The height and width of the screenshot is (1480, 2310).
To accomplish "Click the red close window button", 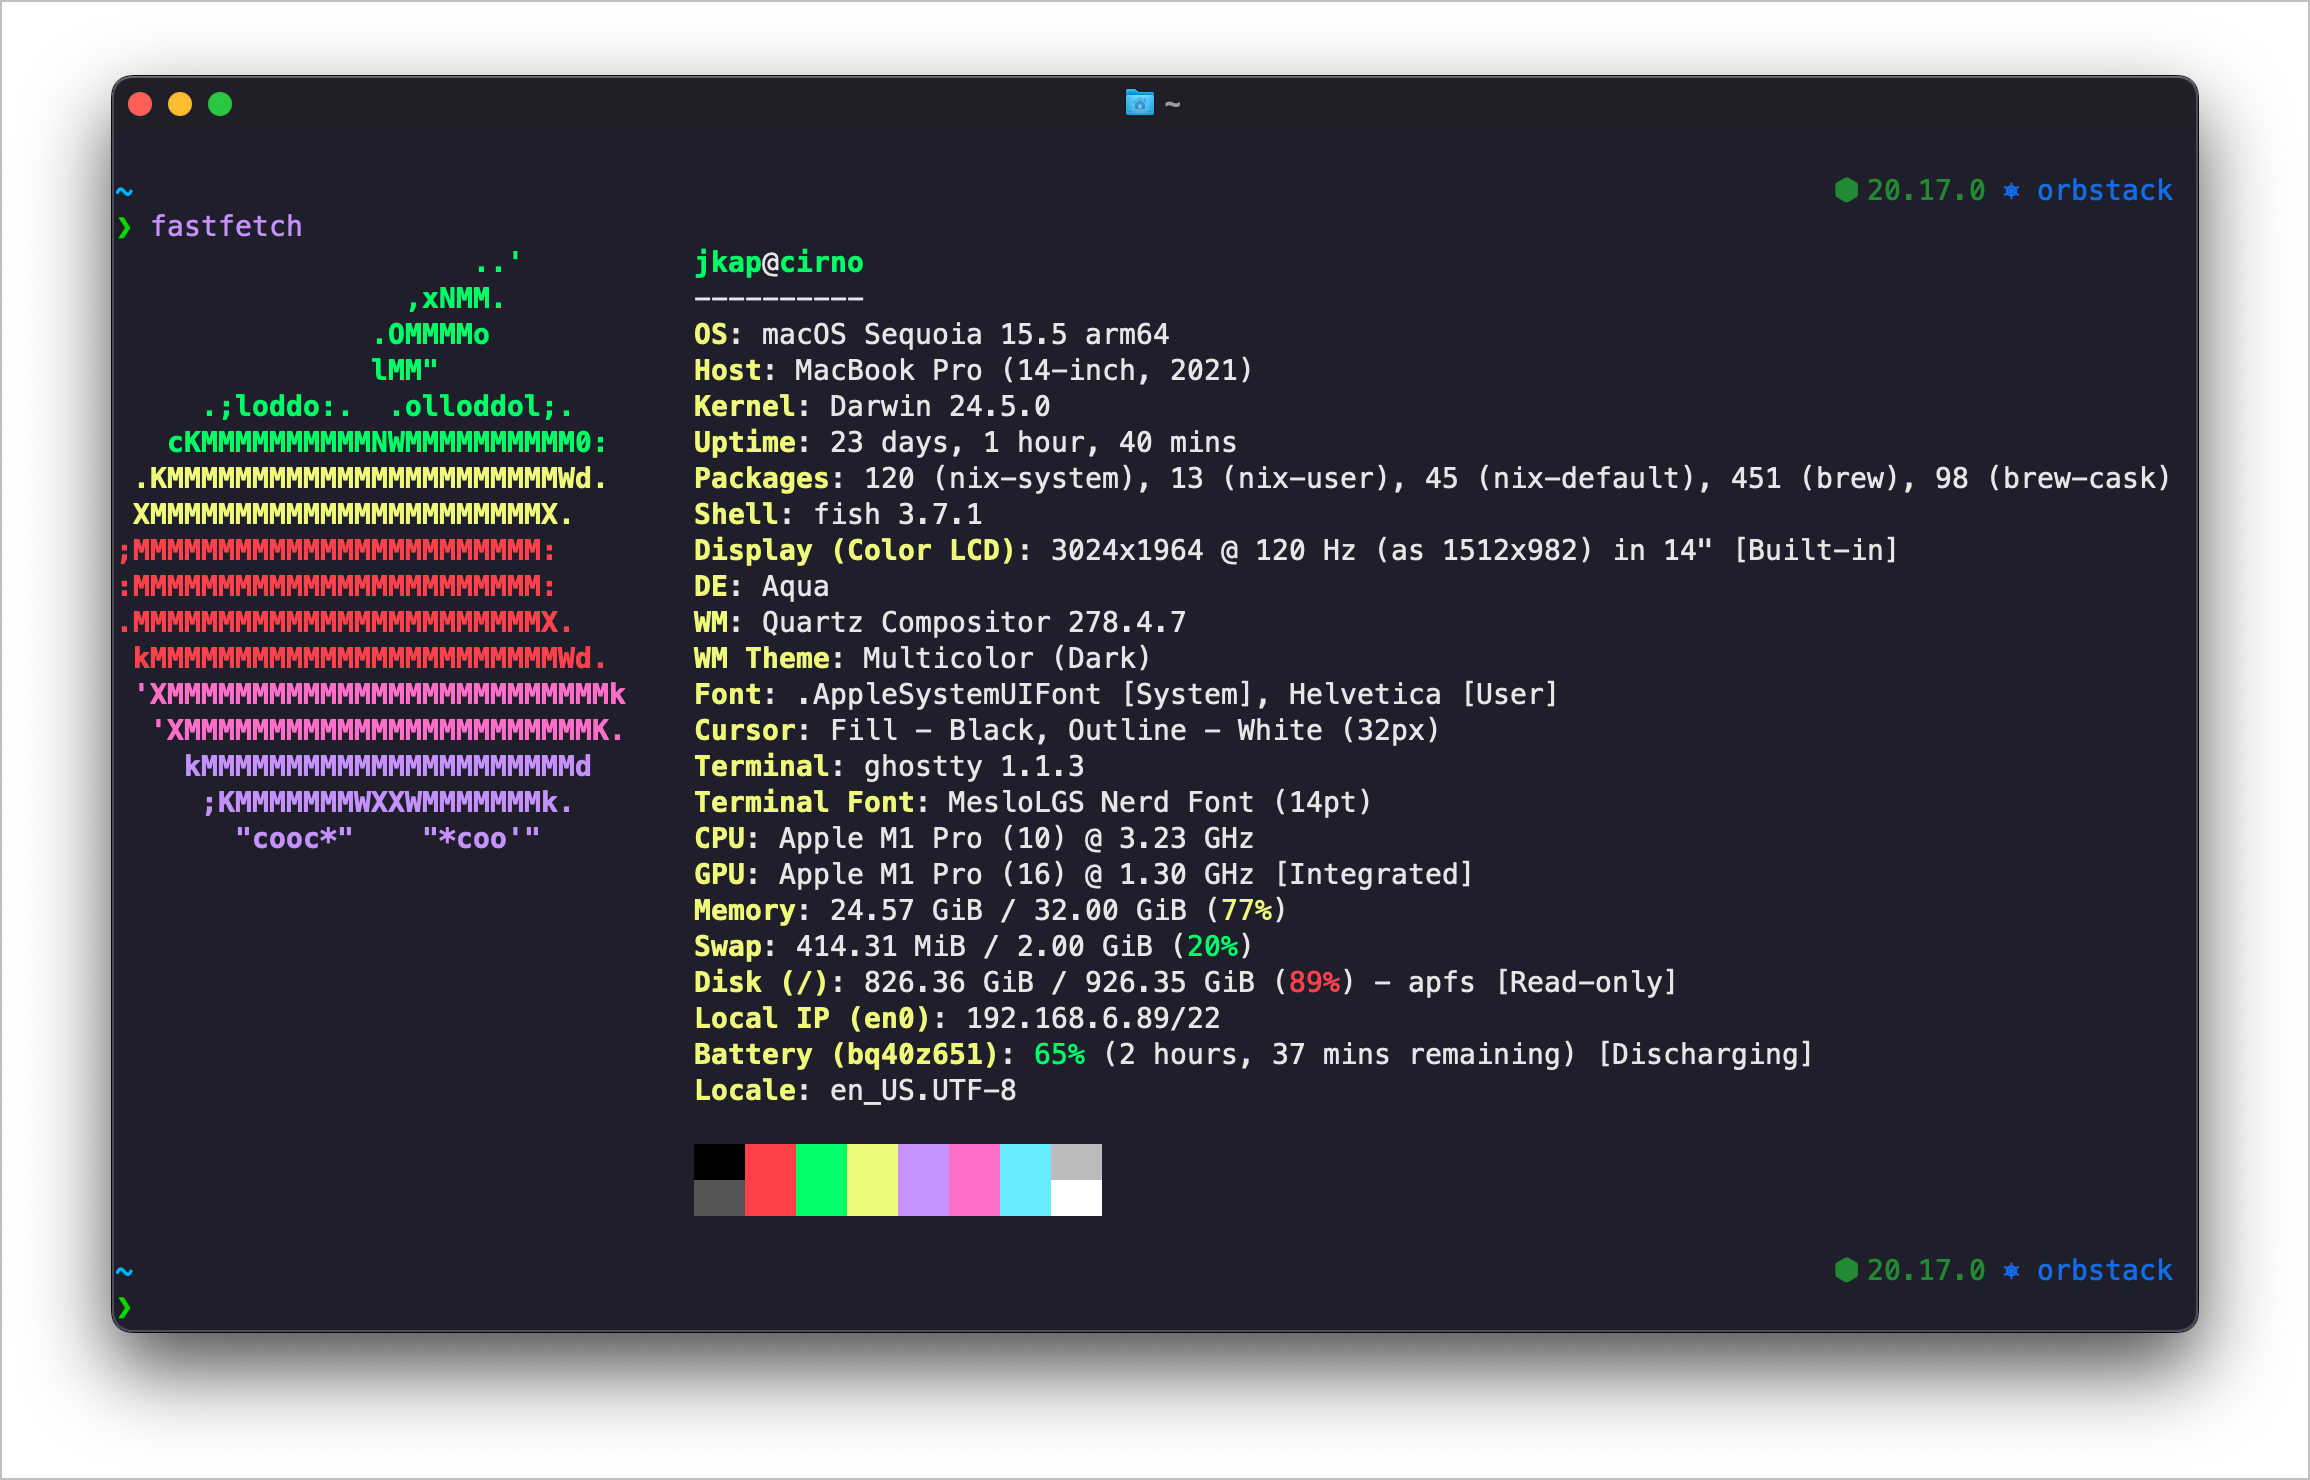I will click(x=140, y=104).
